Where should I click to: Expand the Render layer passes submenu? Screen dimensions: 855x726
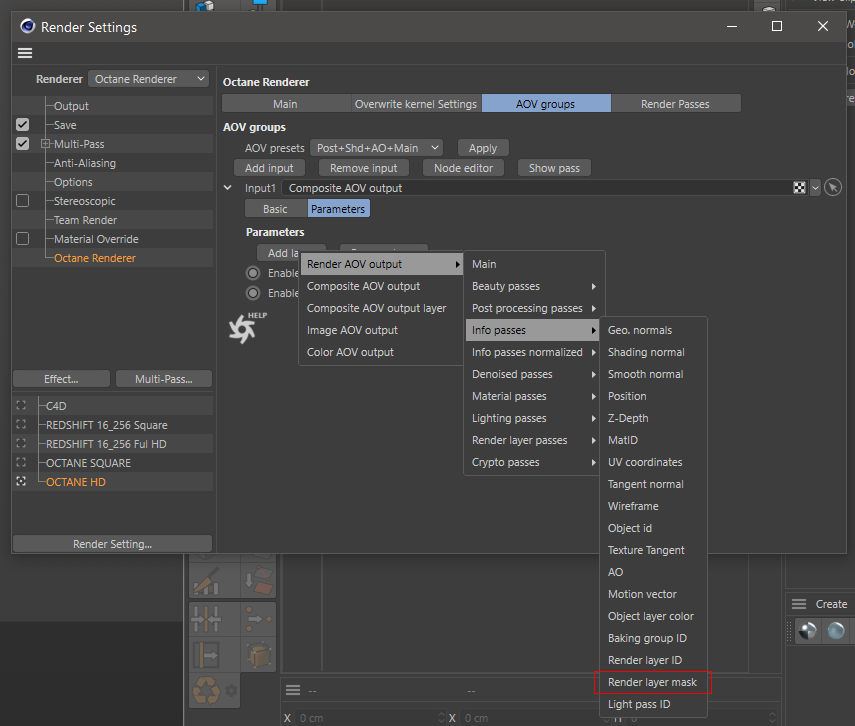click(534, 440)
